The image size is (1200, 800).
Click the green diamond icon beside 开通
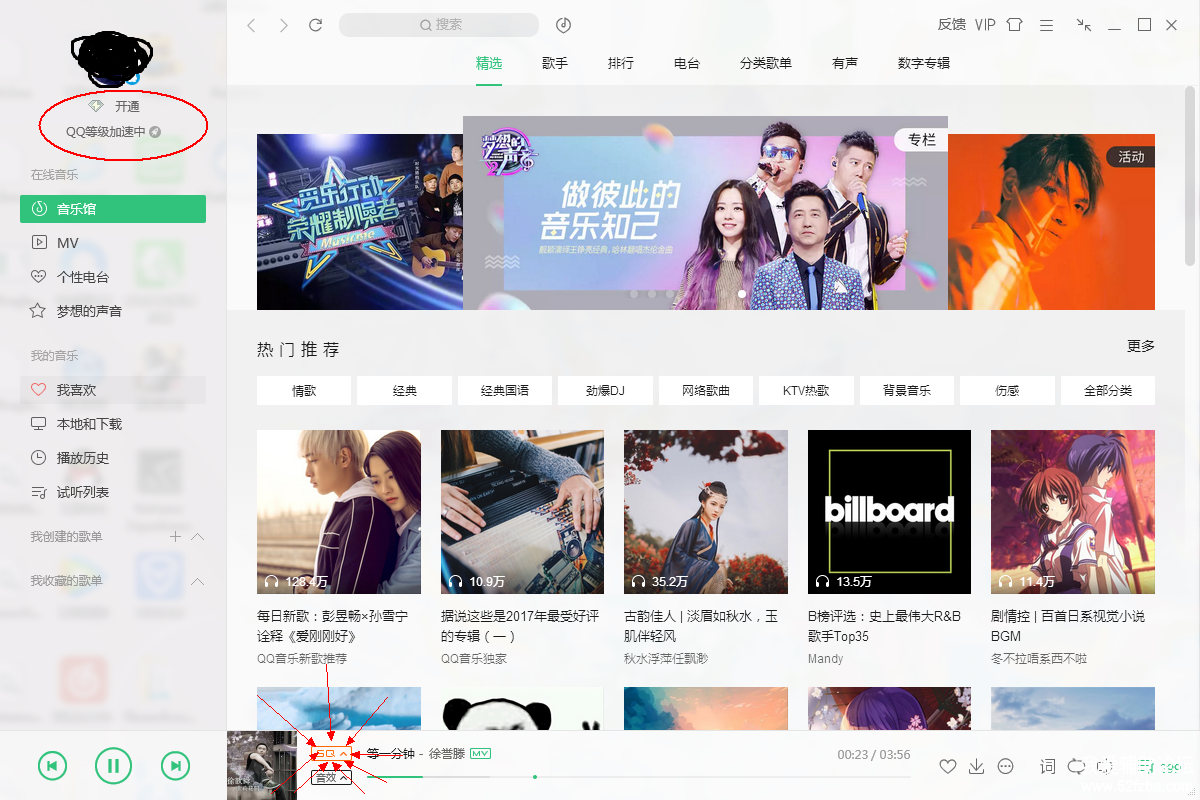tap(96, 106)
